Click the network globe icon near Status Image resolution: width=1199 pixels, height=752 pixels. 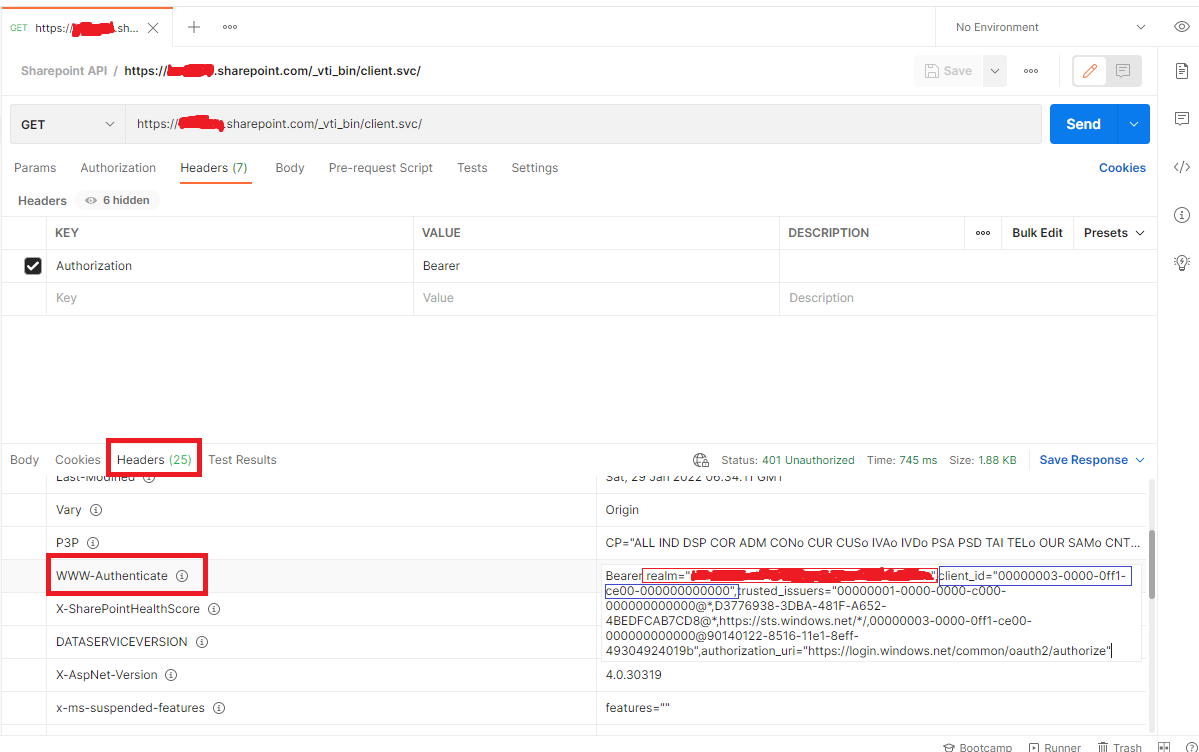pos(700,460)
